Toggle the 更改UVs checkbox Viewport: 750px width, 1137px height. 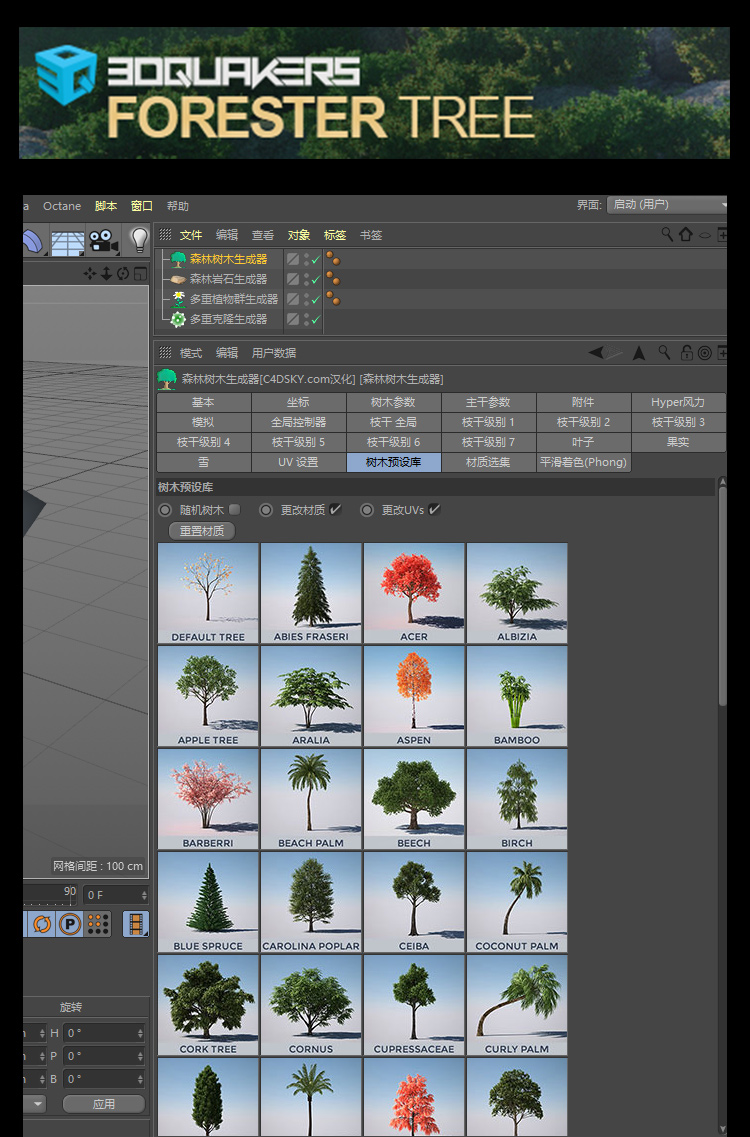click(434, 510)
